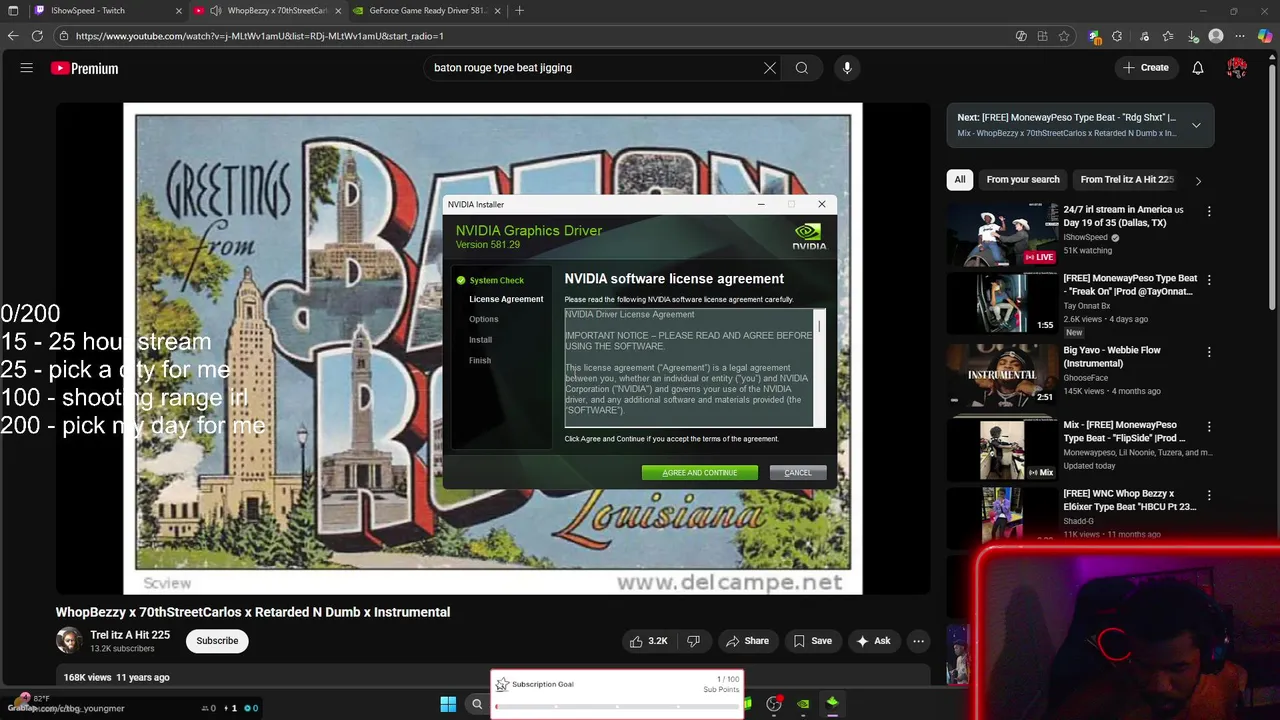Dislike the video with thumbs down
Viewport: 1280px width, 720px height.
[693, 641]
